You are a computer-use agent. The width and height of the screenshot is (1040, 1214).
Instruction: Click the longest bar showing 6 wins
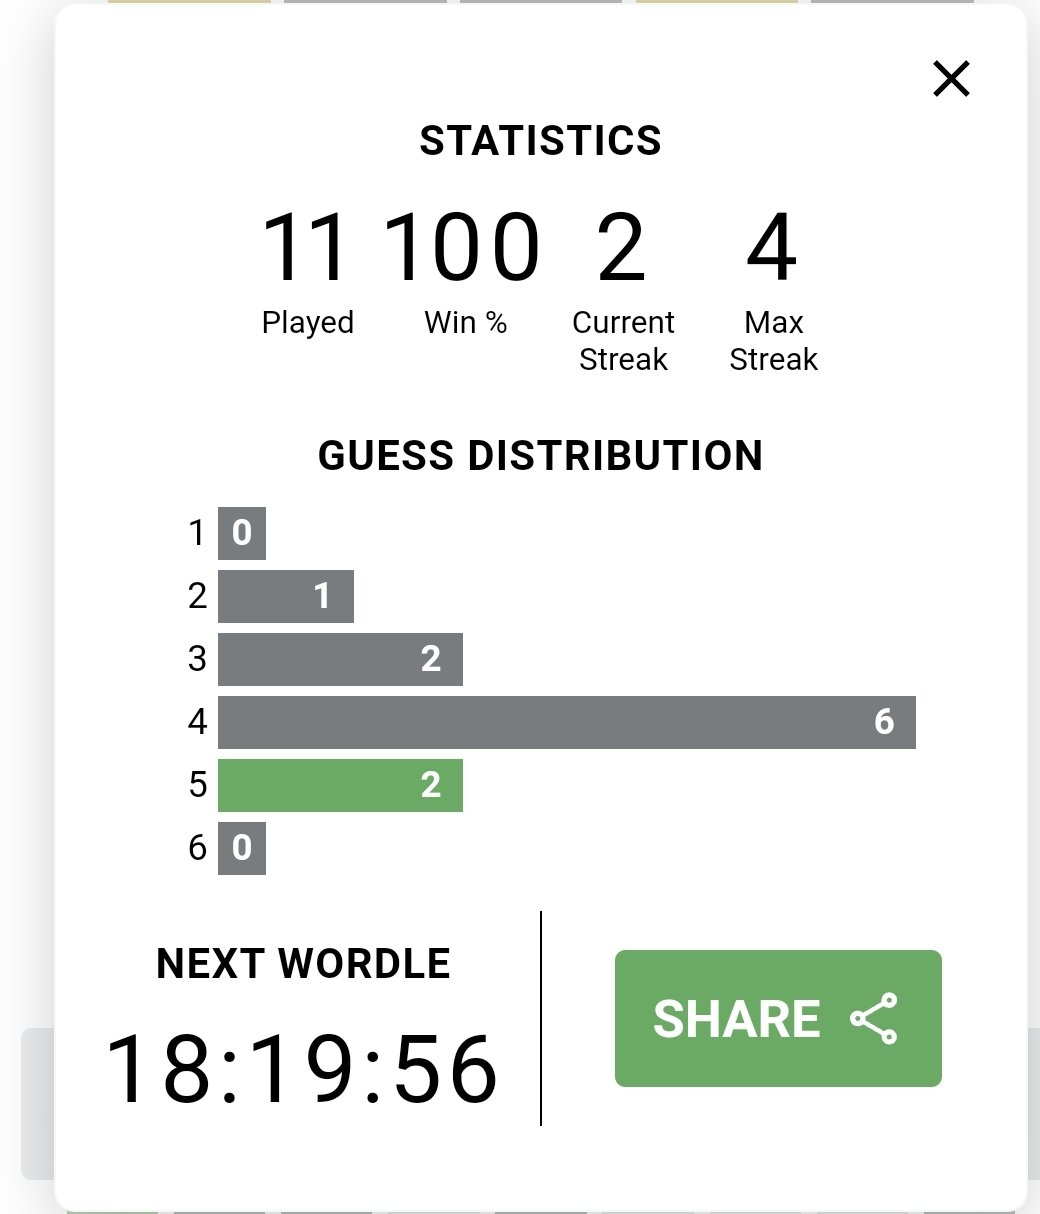[567, 722]
